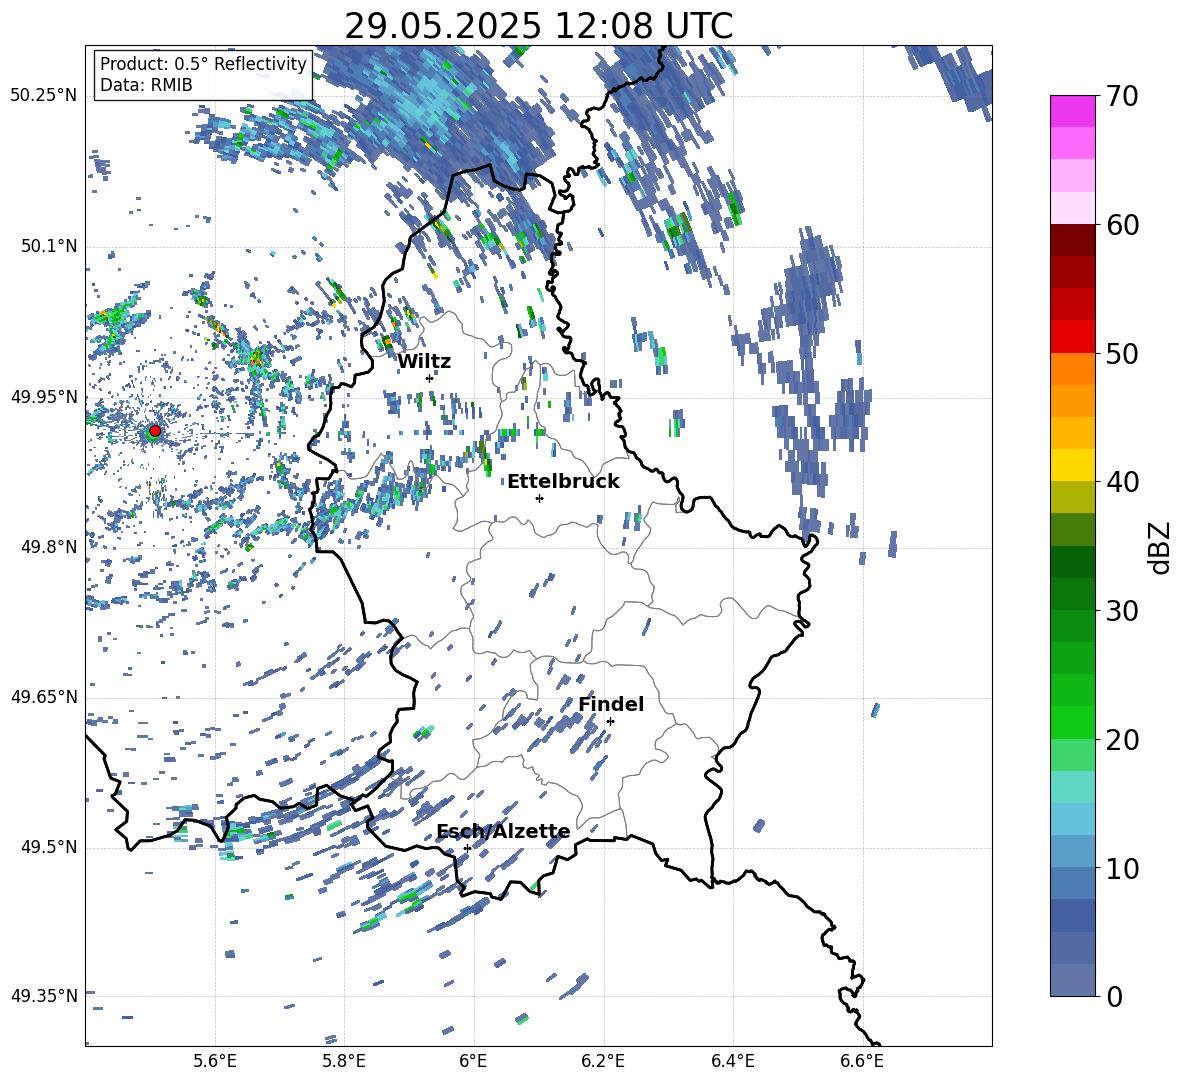The image size is (1184, 1081).
Task: Click the Data: RMIB label
Action: click(146, 85)
